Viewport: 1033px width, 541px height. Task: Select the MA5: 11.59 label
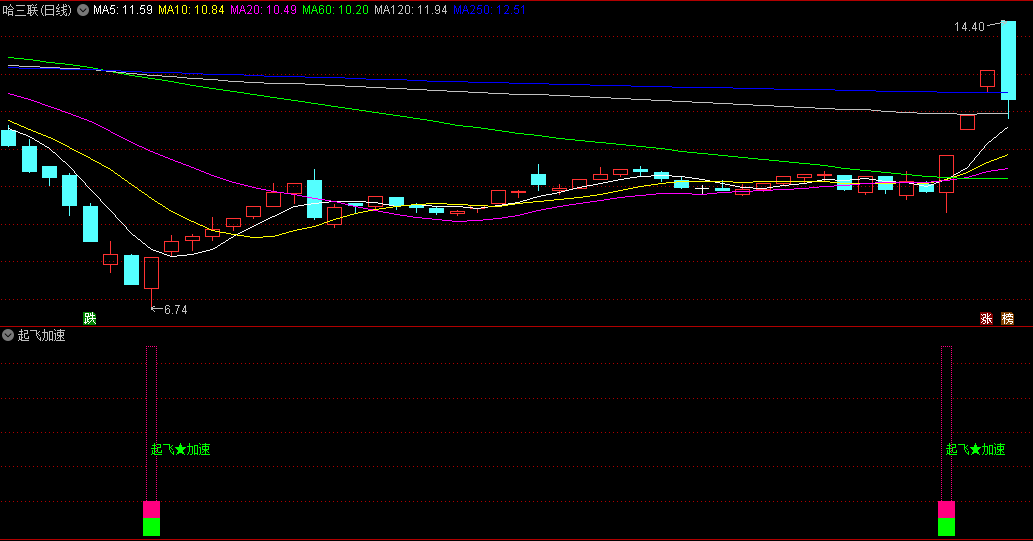tap(123, 10)
